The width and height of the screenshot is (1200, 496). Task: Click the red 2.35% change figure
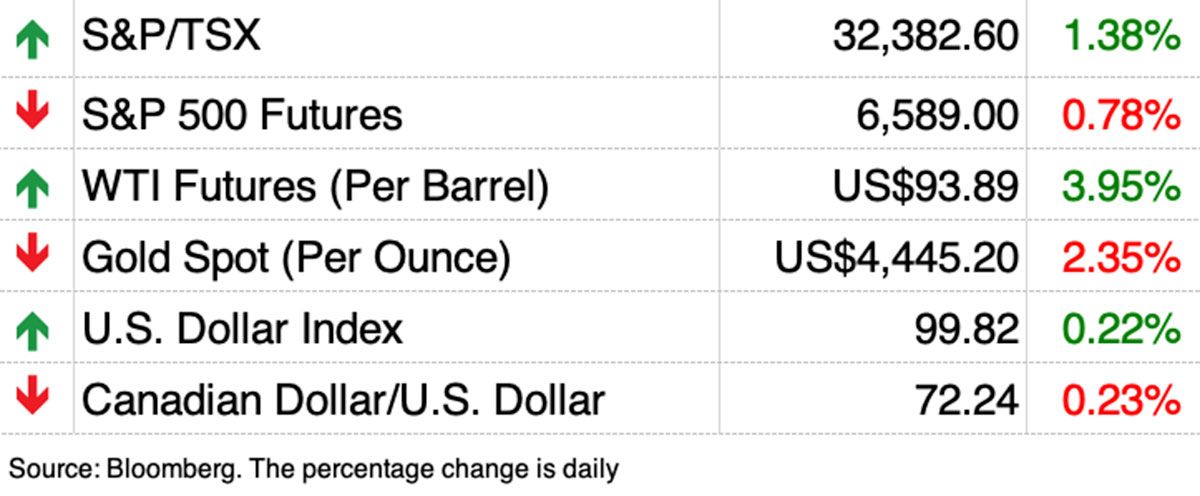(x=1122, y=259)
